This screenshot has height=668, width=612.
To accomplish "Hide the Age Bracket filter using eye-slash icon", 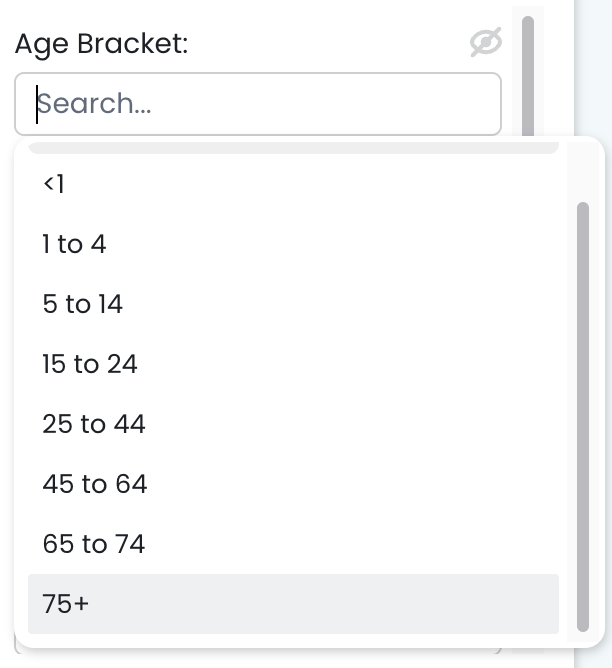I will [x=485, y=43].
